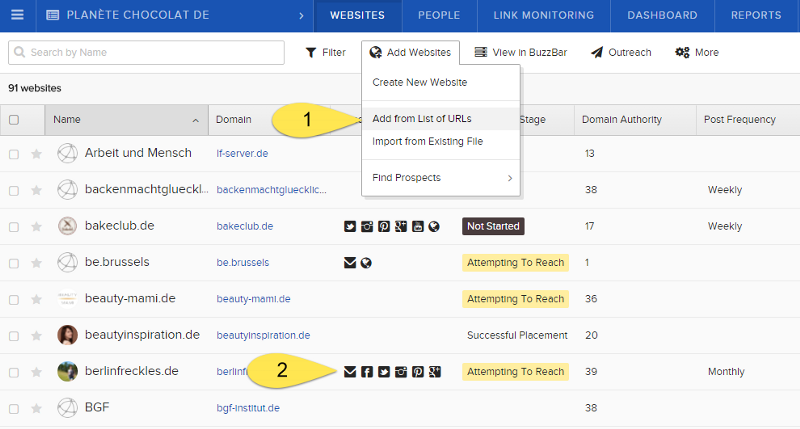The width and height of the screenshot is (800, 429).
Task: Star the bakeclub.de website
Action: point(36,226)
